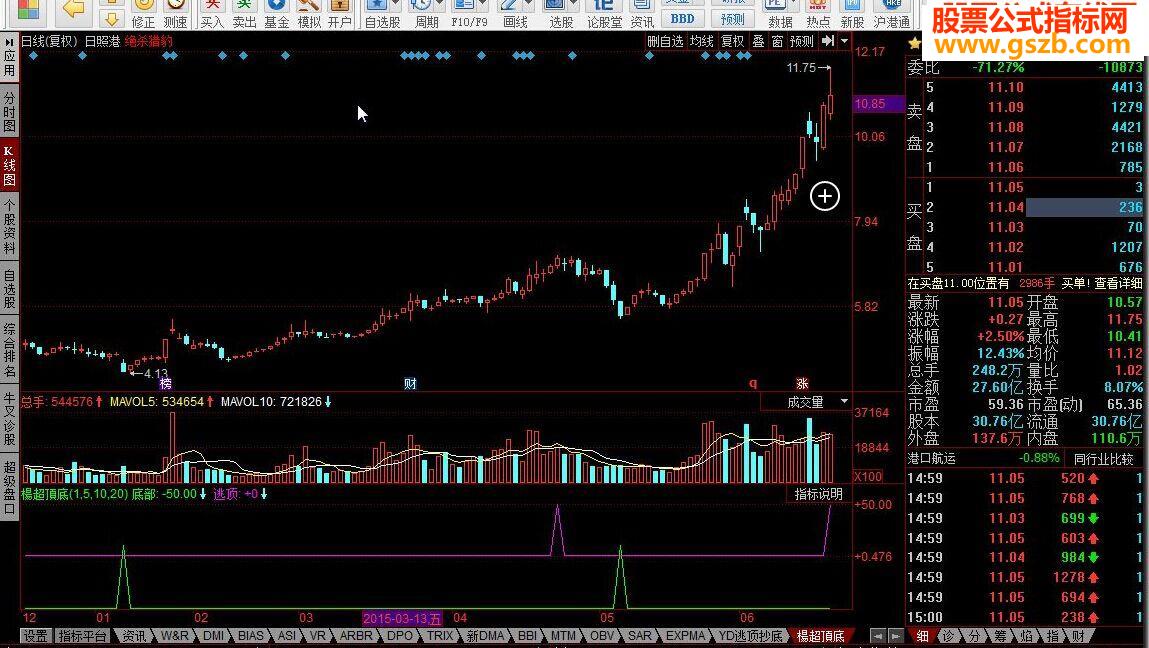The height and width of the screenshot is (648, 1149).
Task: Switch to 分时图 sidebar tab
Action: point(9,111)
